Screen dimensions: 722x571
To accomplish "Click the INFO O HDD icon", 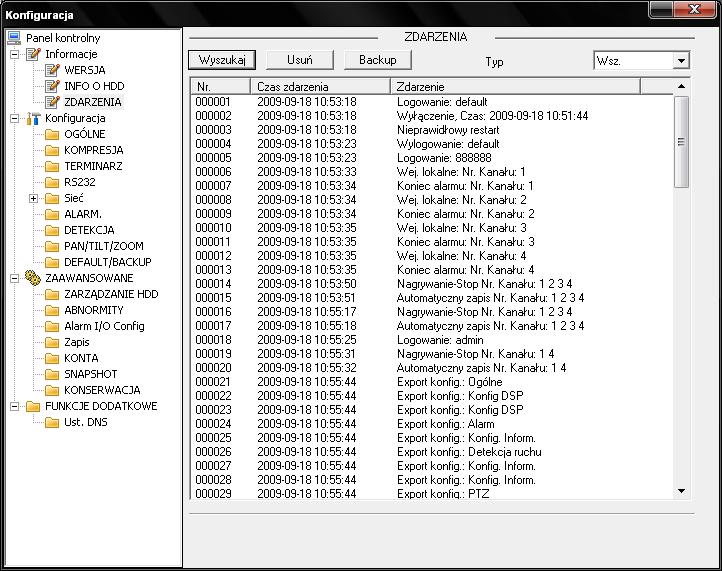I will (53, 86).
